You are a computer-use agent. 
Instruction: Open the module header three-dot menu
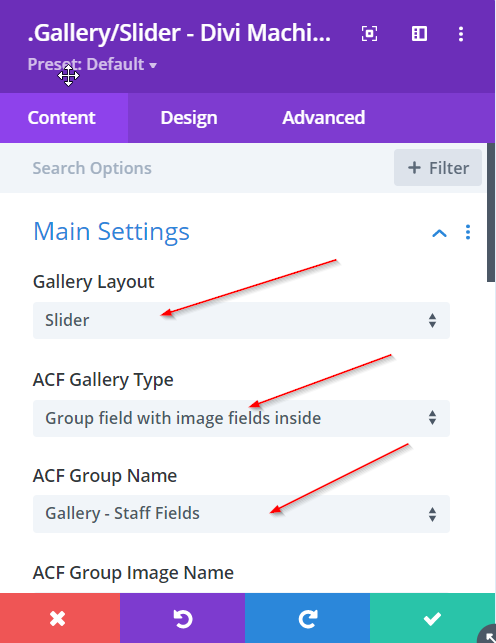[461, 34]
